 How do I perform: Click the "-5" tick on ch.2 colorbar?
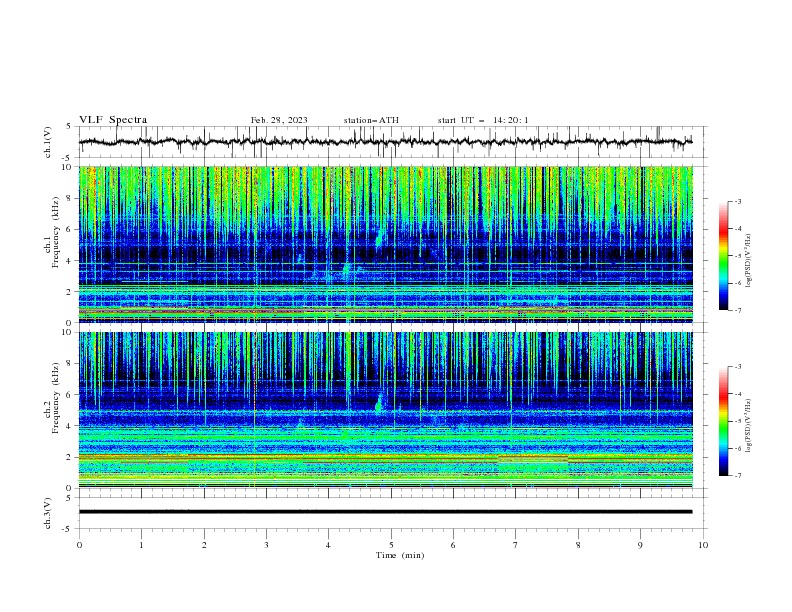tap(737, 421)
